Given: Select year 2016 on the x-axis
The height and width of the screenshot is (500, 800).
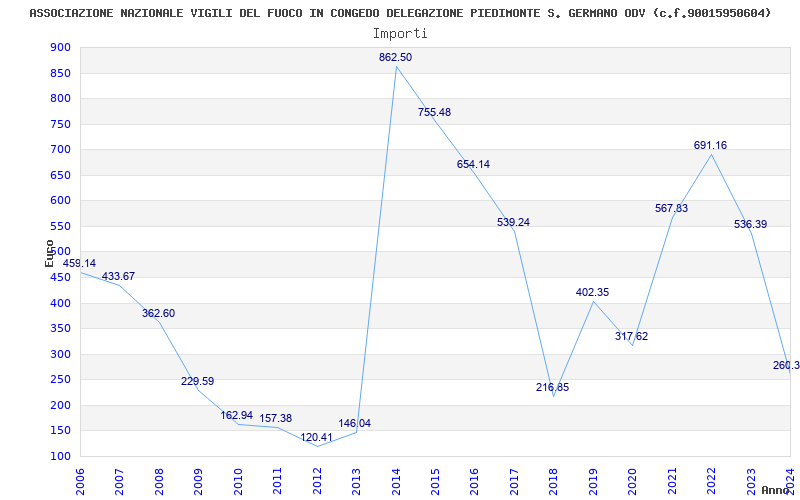Looking at the screenshot, I should point(474,481).
